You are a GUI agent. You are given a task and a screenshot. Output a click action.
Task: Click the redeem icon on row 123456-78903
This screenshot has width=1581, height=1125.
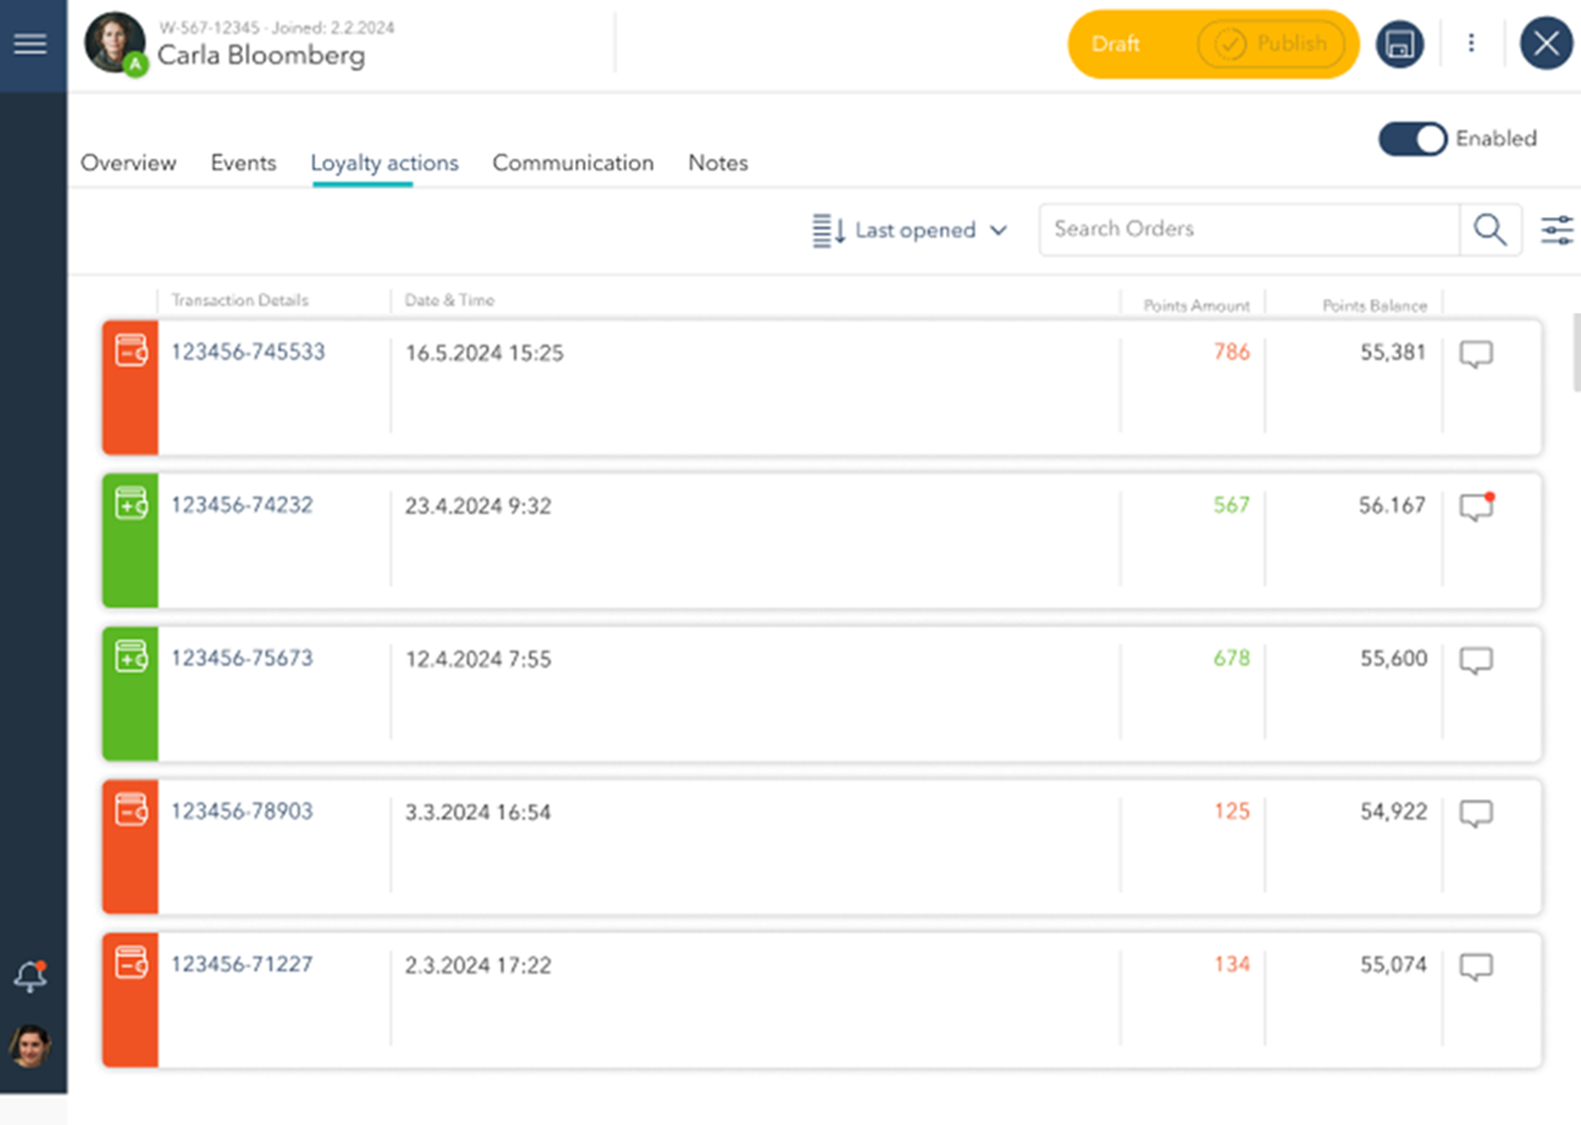click(x=131, y=809)
